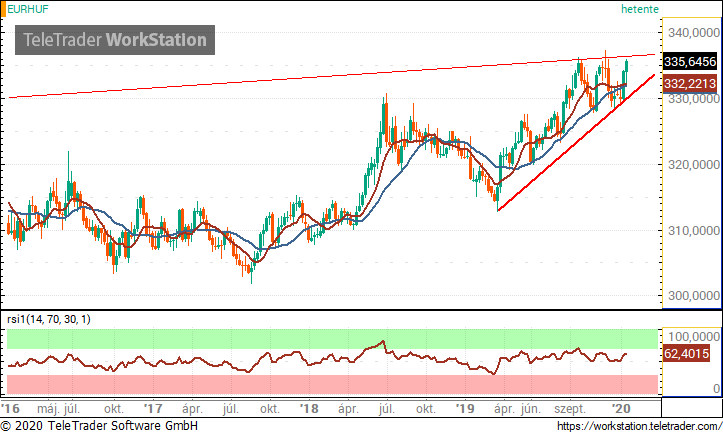Click the '20 year label on time axis
Image resolution: width=723 pixels, height=435 pixels.
(621, 409)
